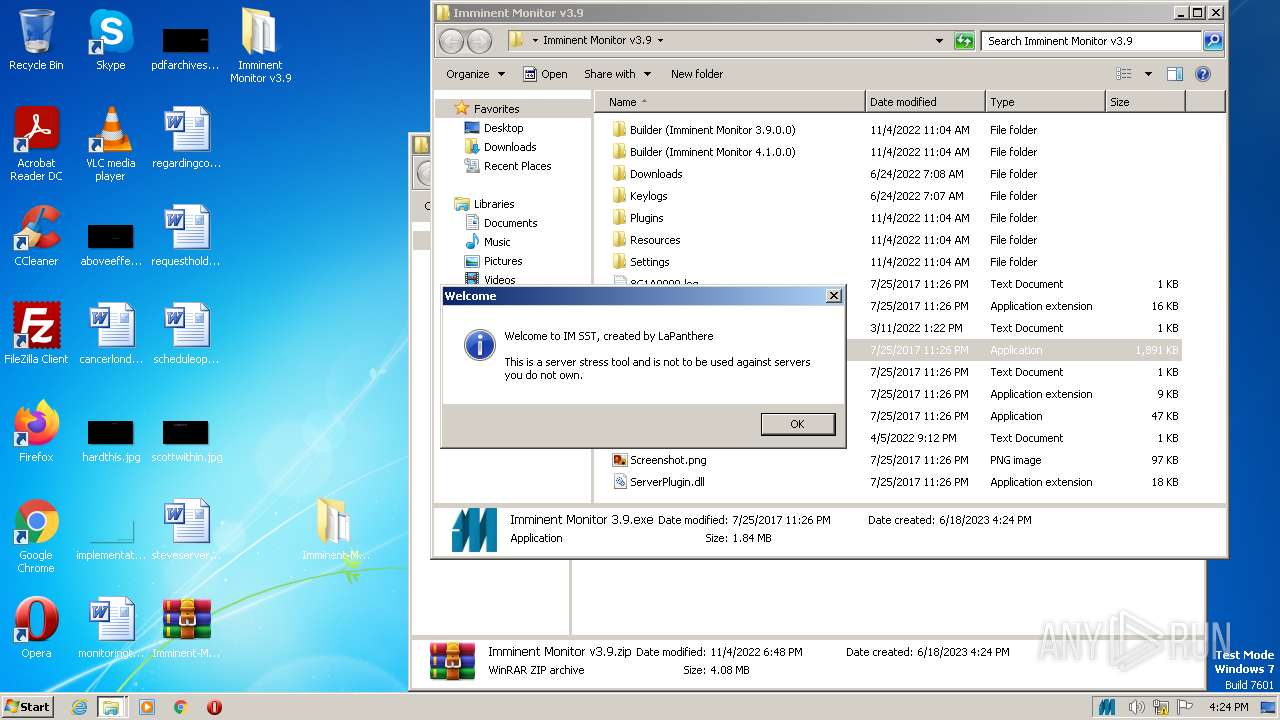Viewport: 1280px width, 720px height.
Task: Click into the Search Imminent Monitor v3.9 field
Action: [x=1091, y=41]
